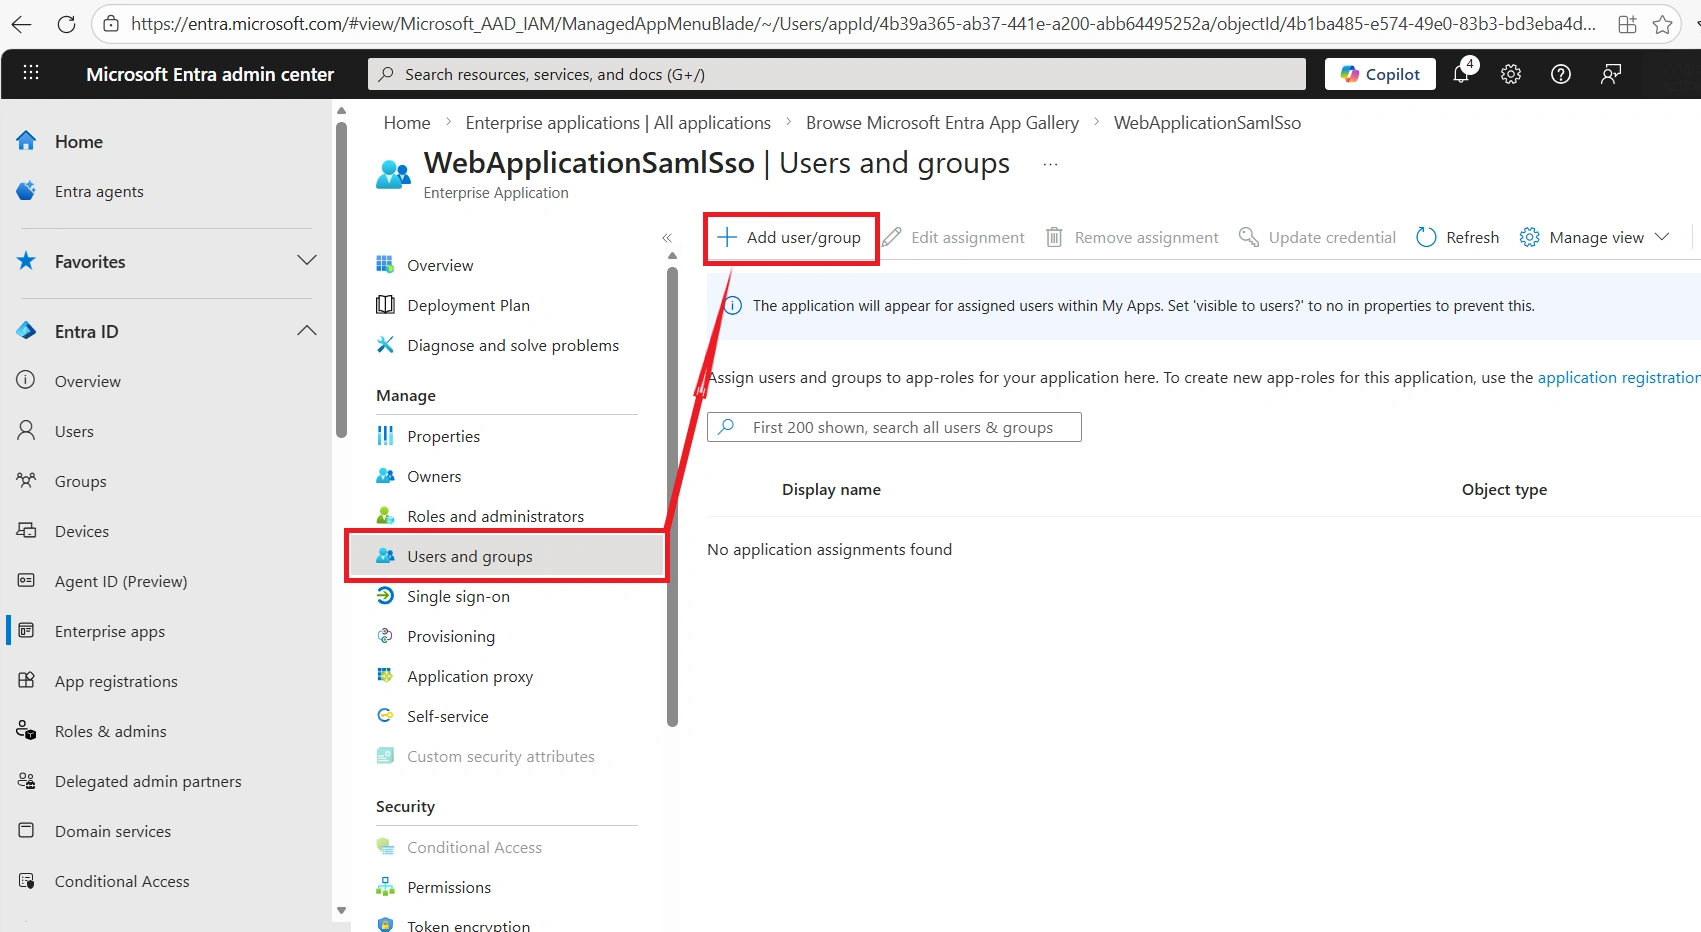Follow the application registration link
Image resolution: width=1701 pixels, height=932 pixels.
tap(1619, 378)
